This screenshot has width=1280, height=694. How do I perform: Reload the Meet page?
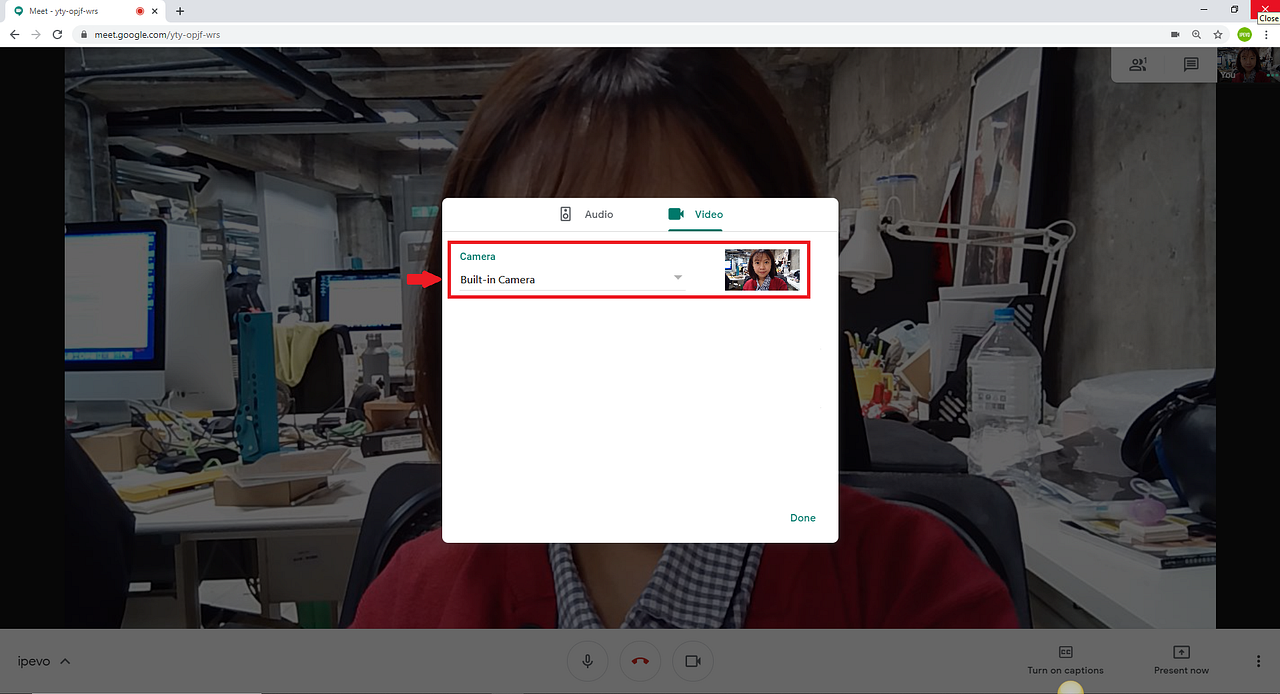pos(57,34)
